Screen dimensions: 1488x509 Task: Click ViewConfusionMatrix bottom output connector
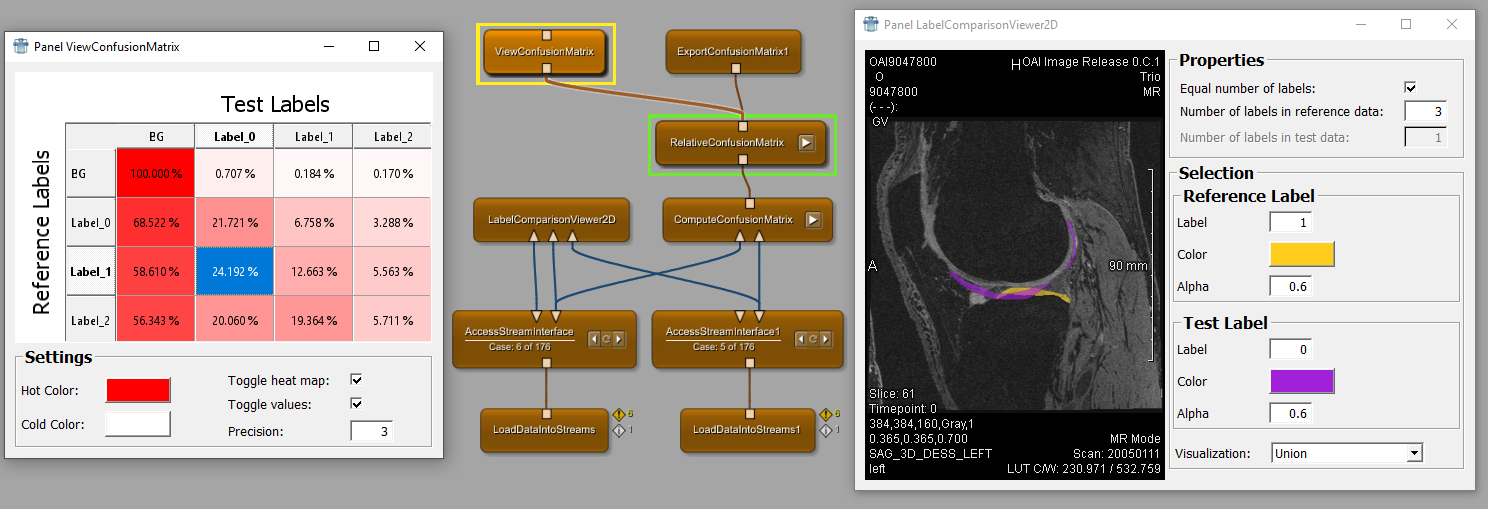point(546,68)
